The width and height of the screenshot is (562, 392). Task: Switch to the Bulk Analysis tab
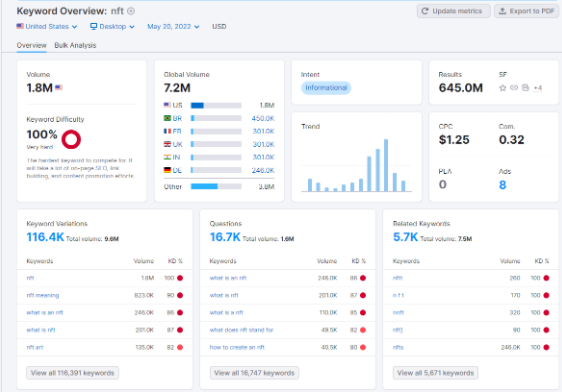(75, 45)
